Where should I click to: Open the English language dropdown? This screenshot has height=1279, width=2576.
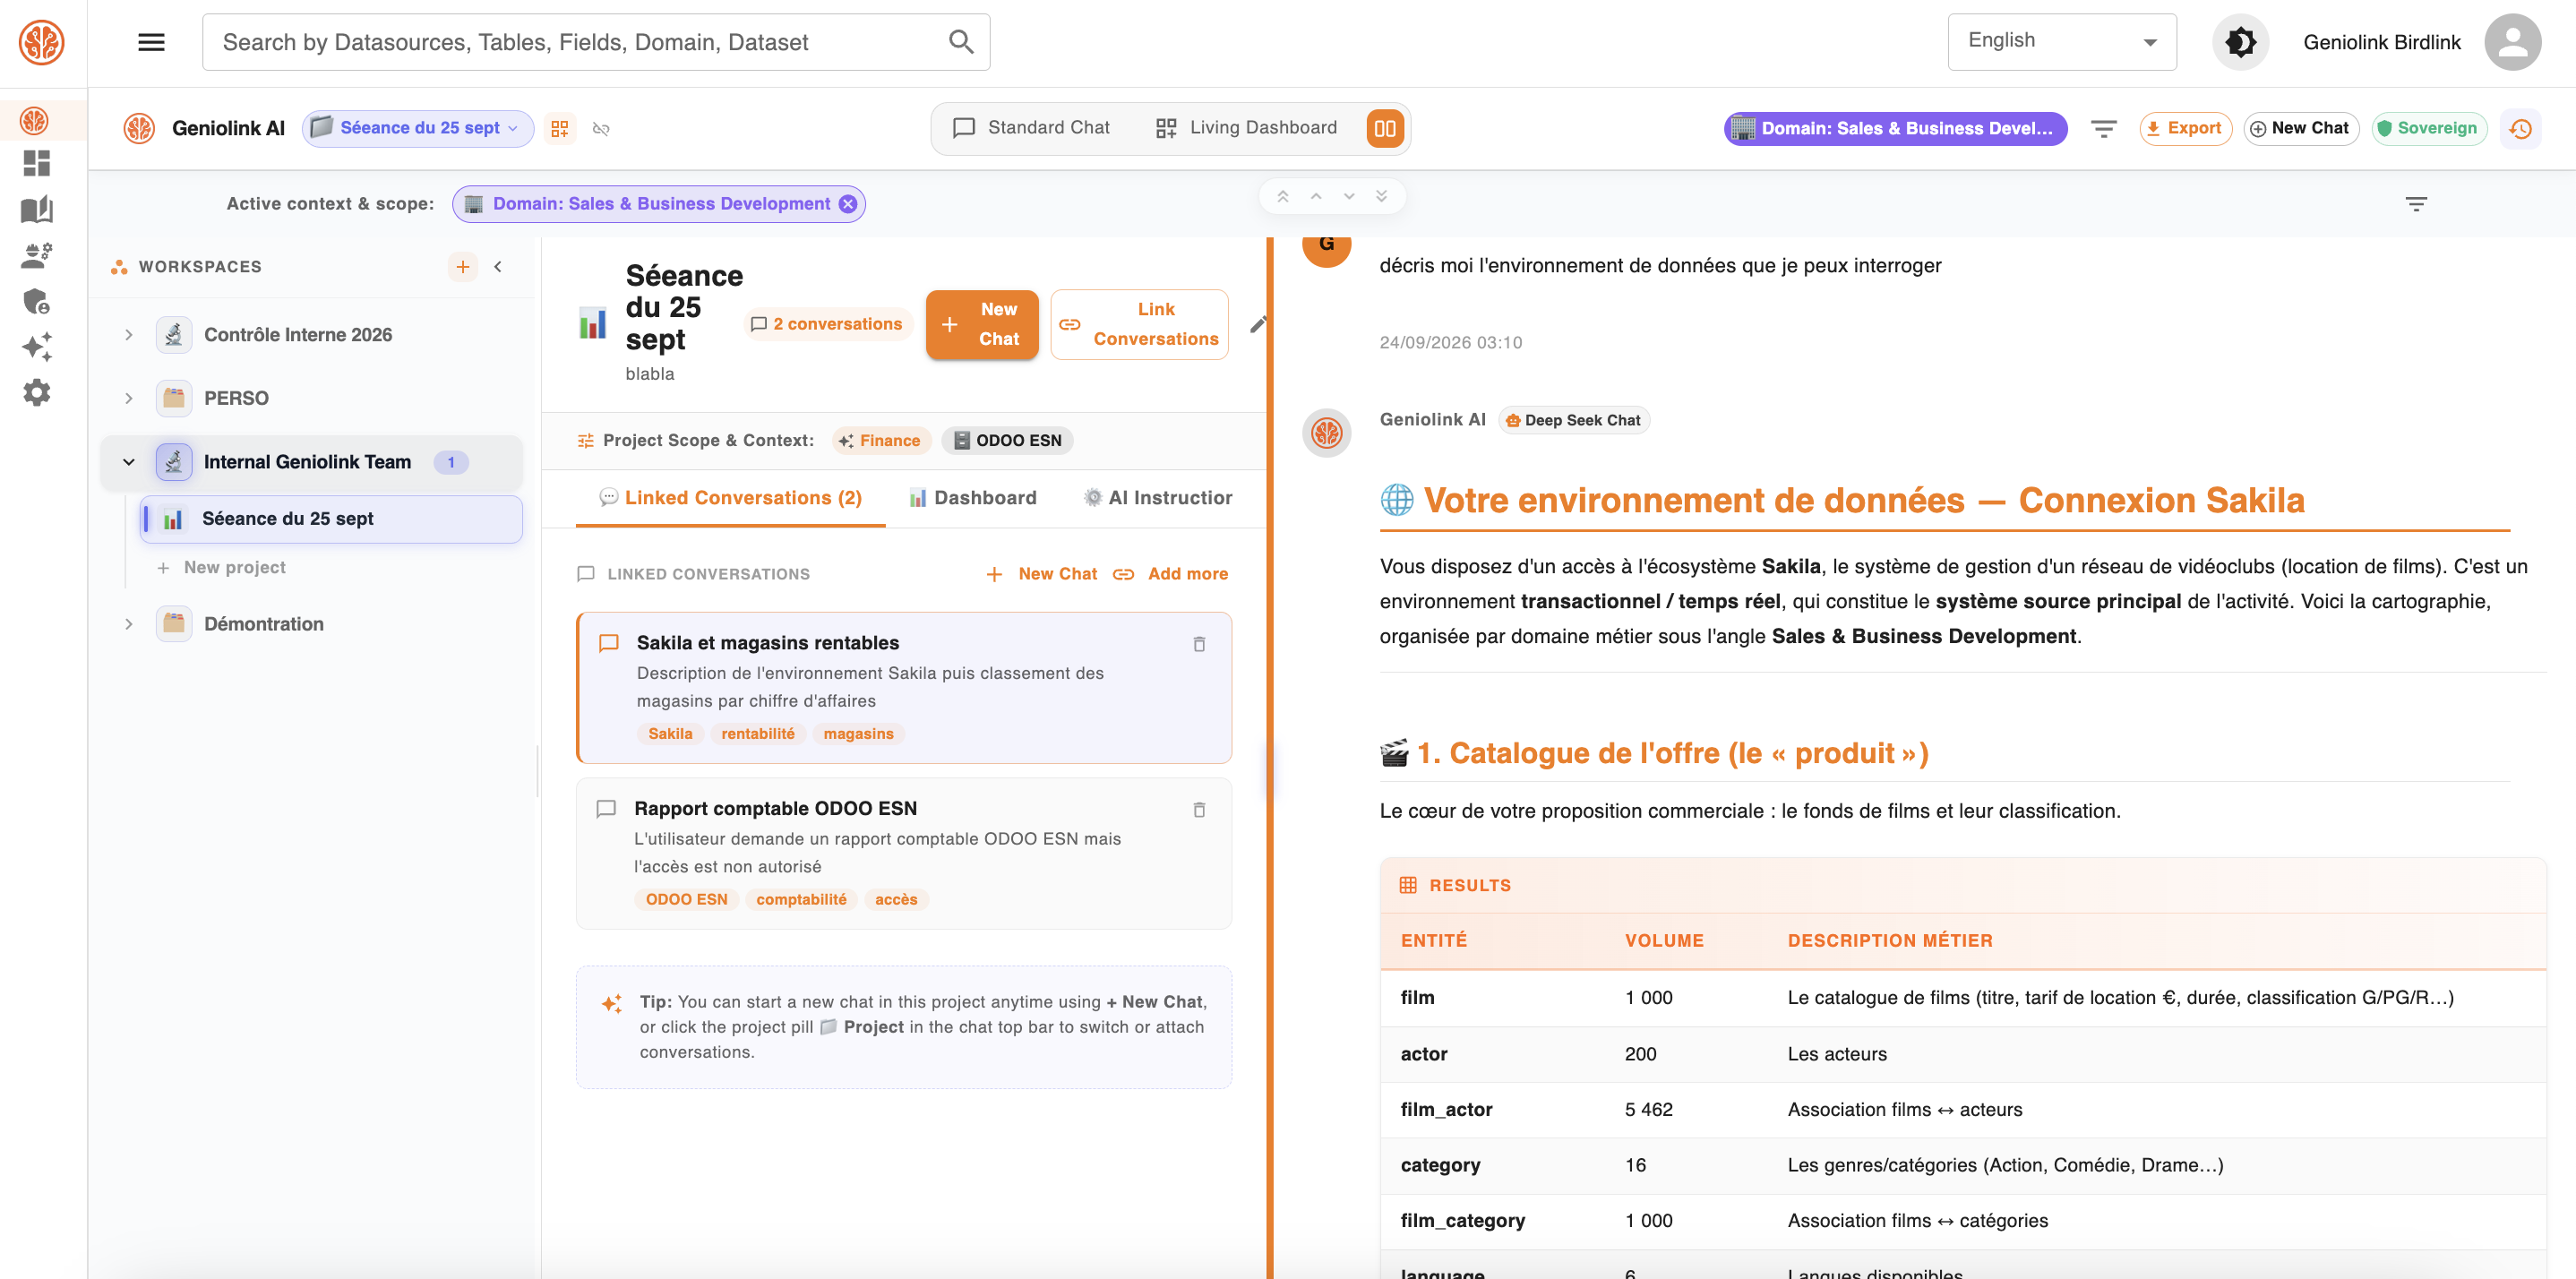2061,42
